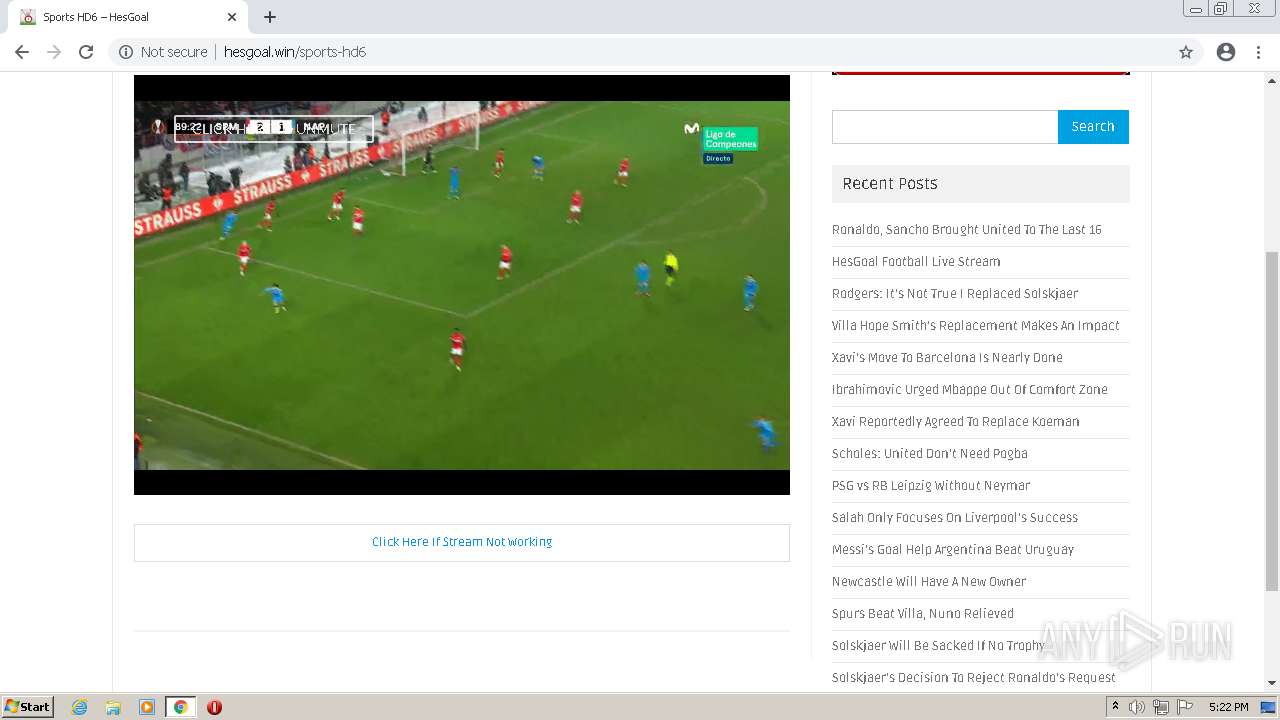Open Xavi Reportedly Agreed To Replace Koeman

point(956,421)
